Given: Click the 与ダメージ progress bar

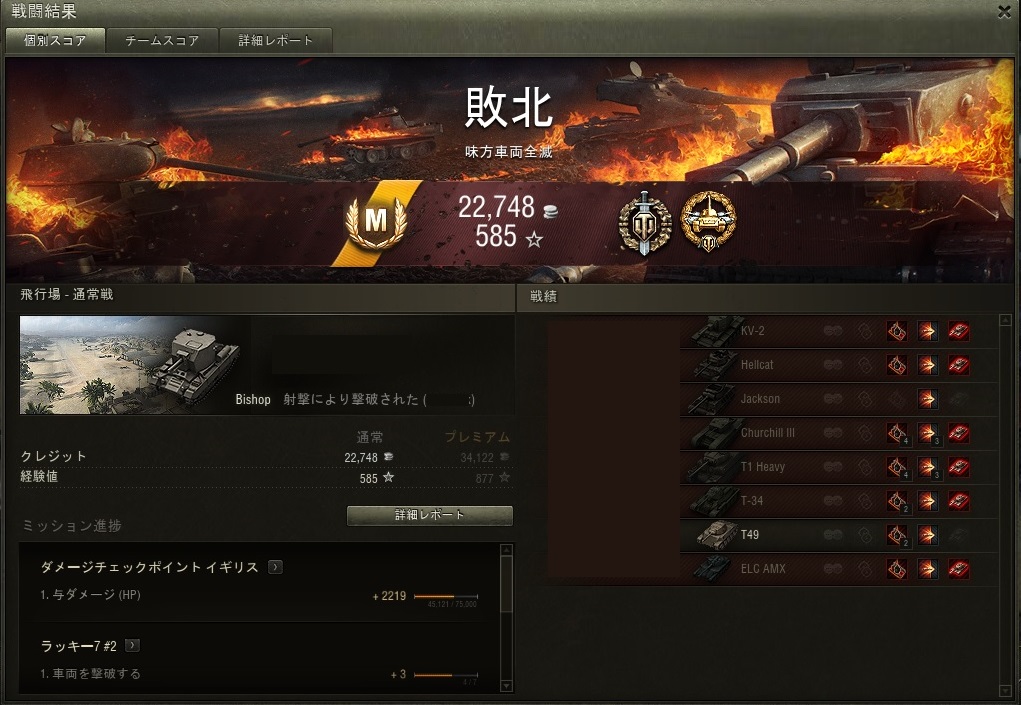Looking at the screenshot, I should [446, 596].
